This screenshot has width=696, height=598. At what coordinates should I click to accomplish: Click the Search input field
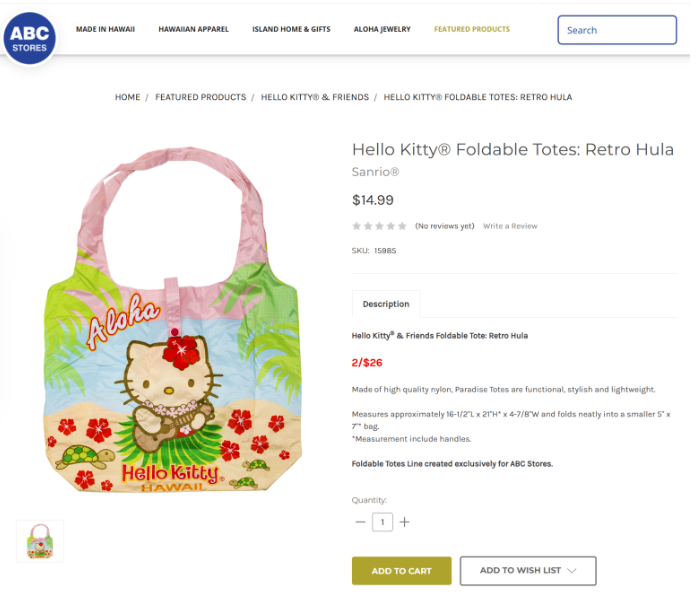[x=616, y=30]
